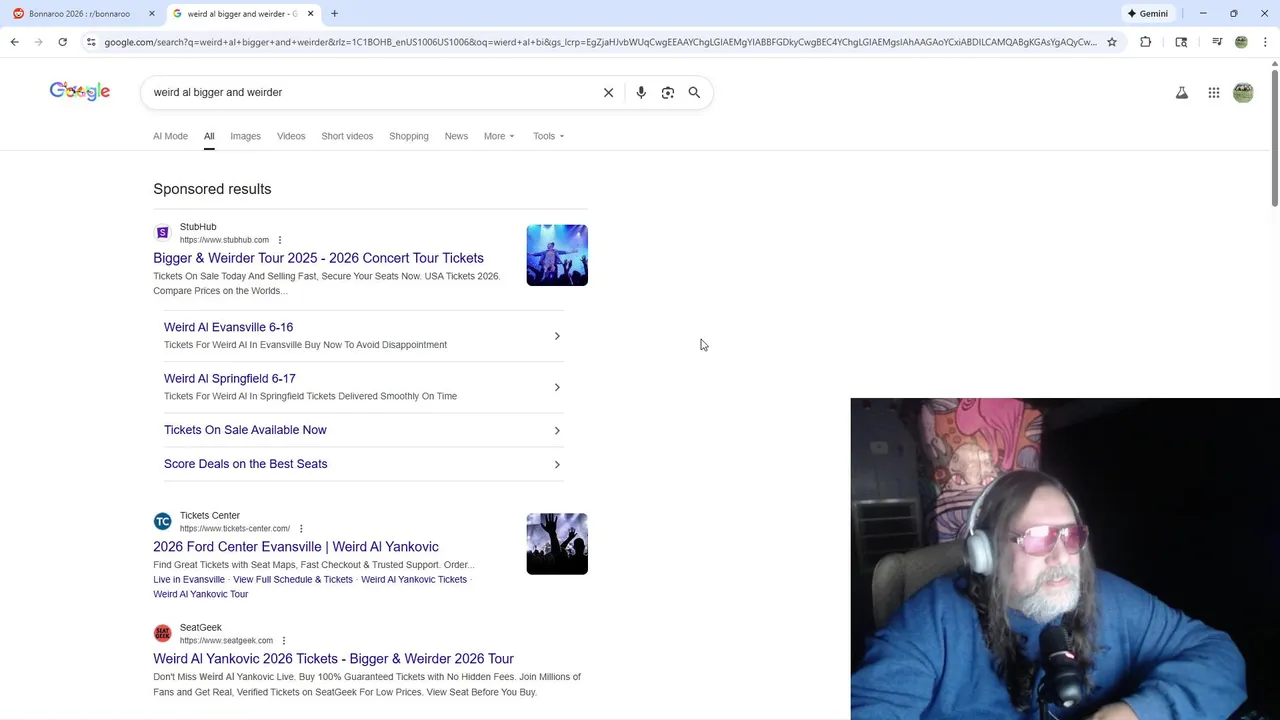Open Bigger & Weirder Tour 2025 - 2026 link
Screen dimensions: 1280x720
[318, 258]
